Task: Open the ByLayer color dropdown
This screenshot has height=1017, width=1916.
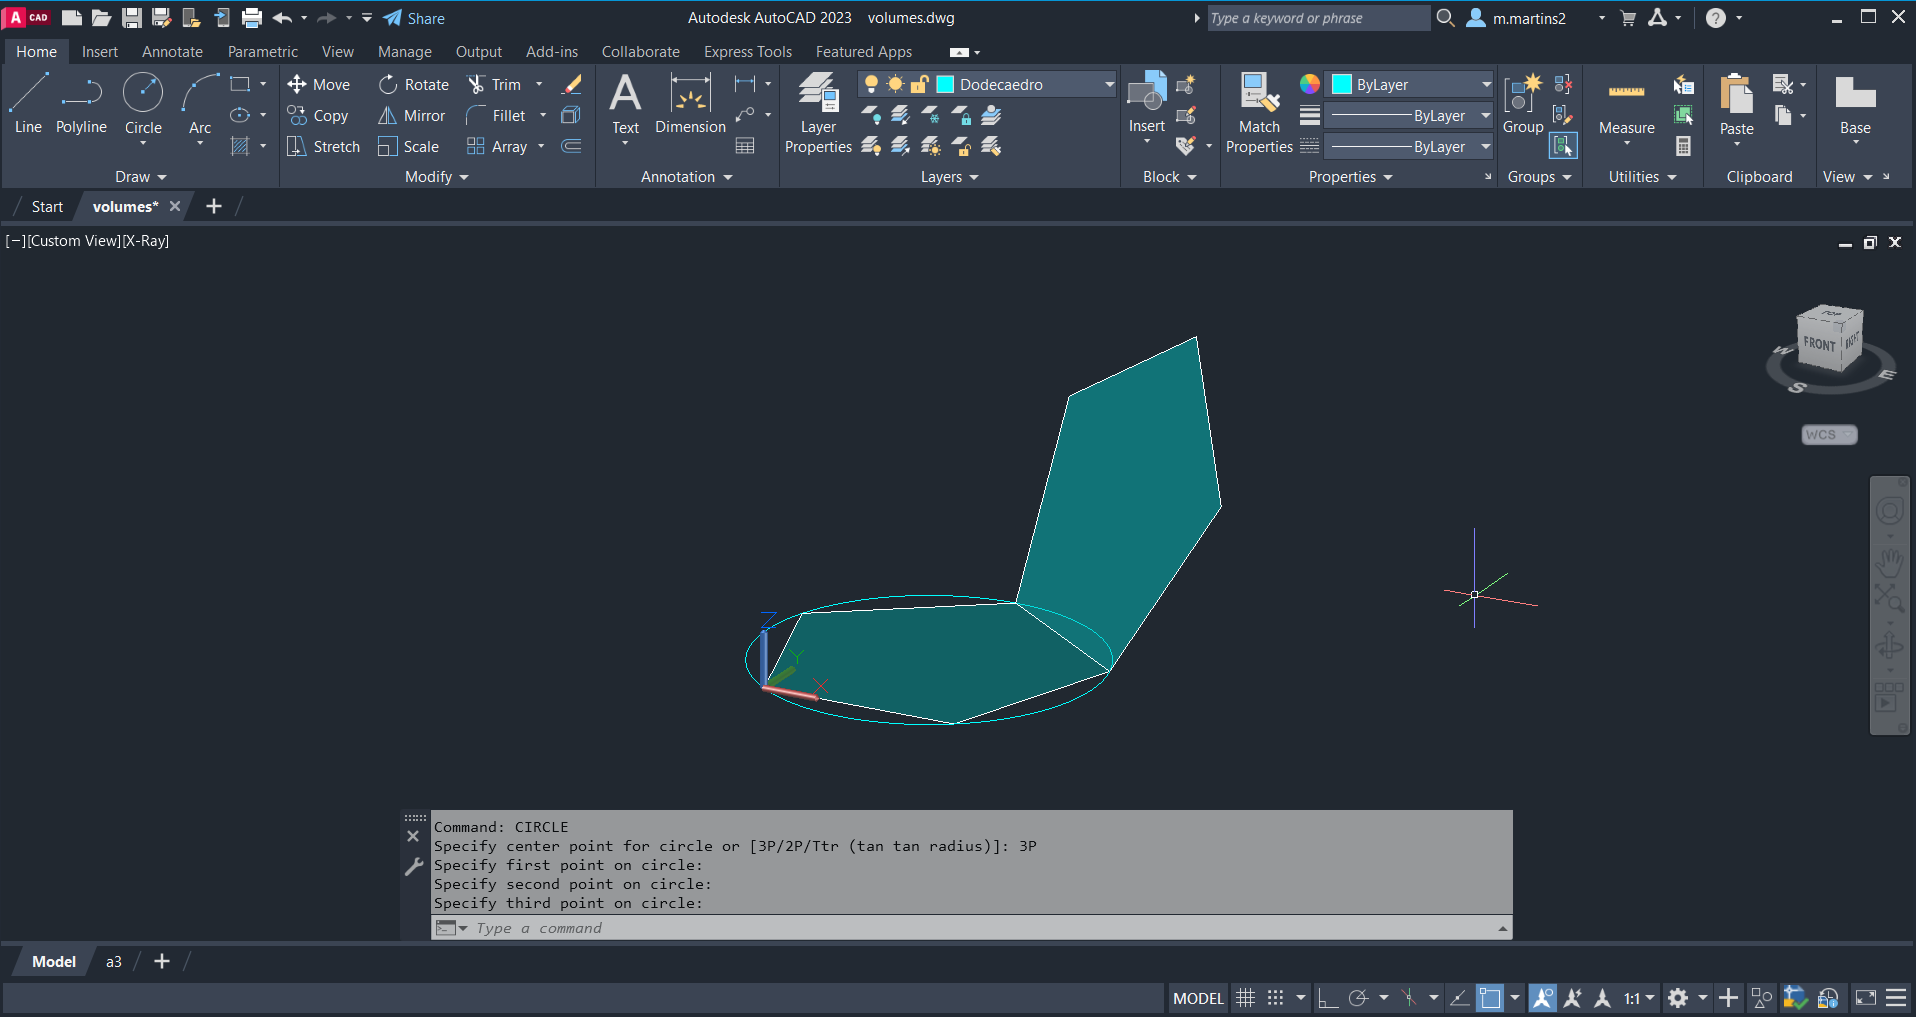Action: [x=1486, y=85]
